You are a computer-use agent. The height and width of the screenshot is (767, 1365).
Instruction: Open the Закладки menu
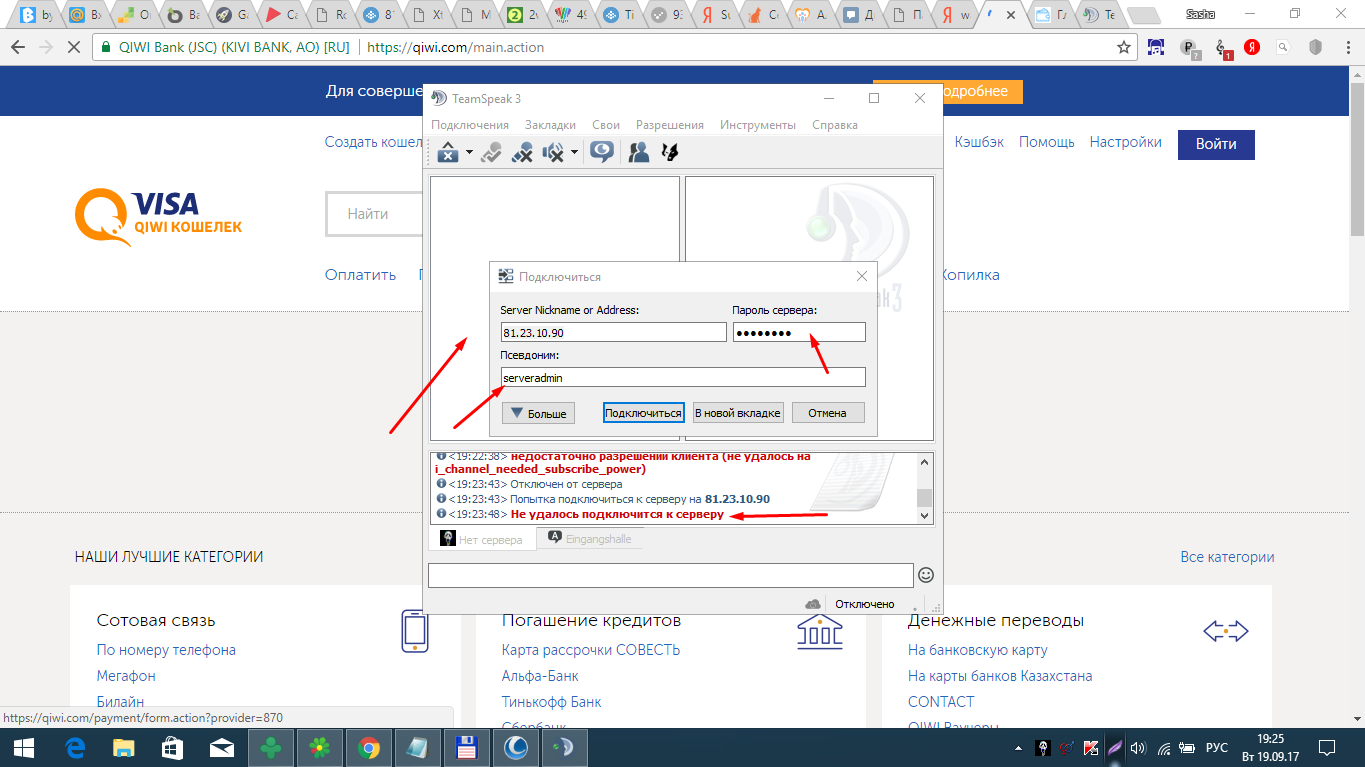(x=550, y=125)
